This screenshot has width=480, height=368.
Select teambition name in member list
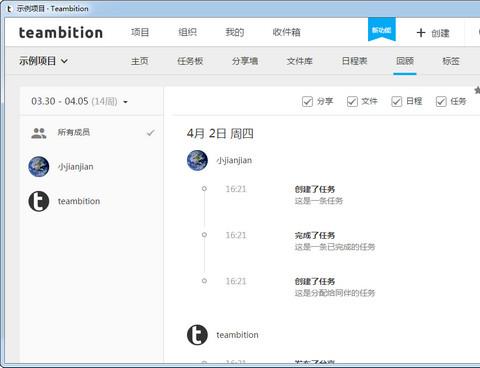point(79,201)
